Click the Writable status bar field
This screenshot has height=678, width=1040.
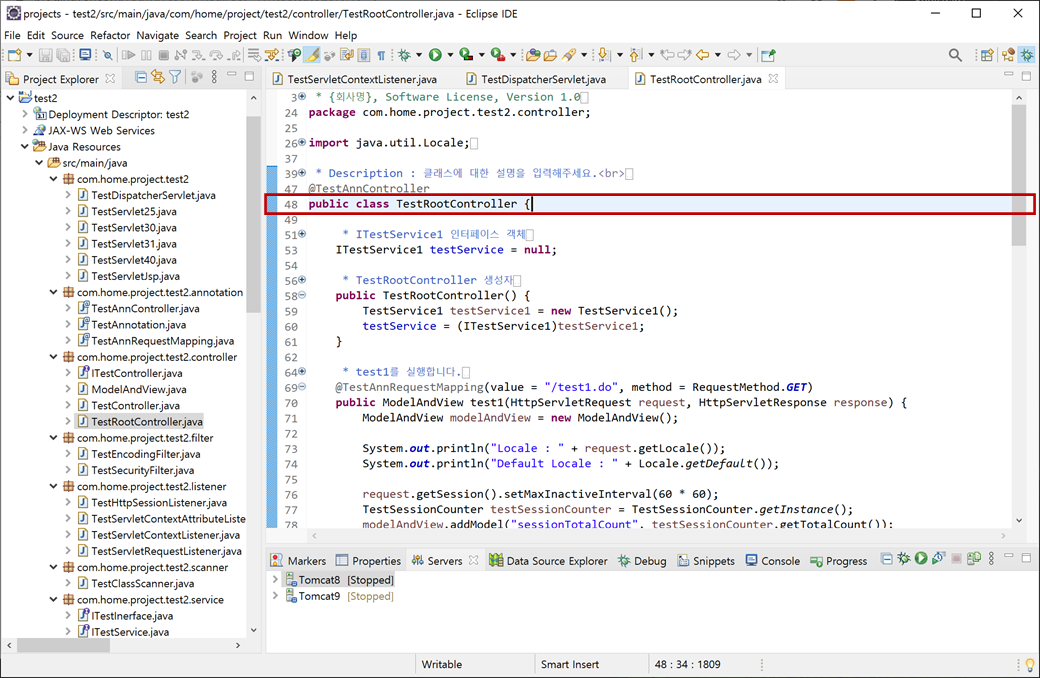(442, 664)
